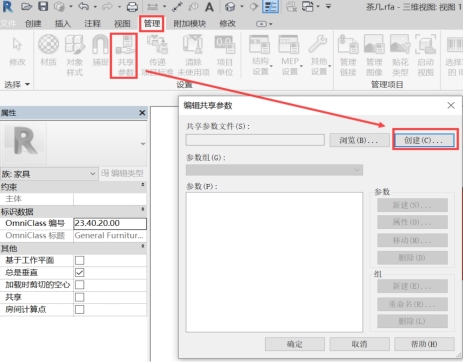Screen dimensions: 463x362
Task: Open the default 3D view icon
Action: (x=230, y=6)
